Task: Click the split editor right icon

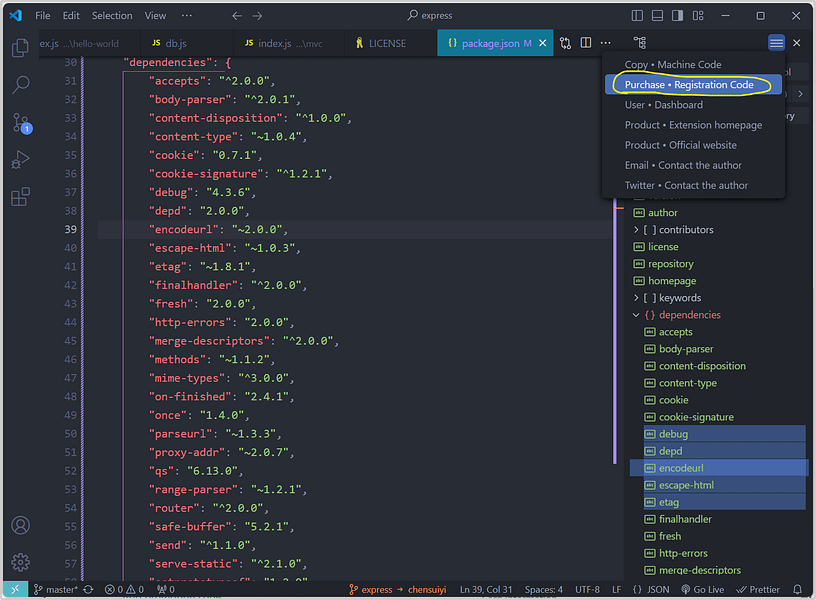Action: (x=586, y=43)
